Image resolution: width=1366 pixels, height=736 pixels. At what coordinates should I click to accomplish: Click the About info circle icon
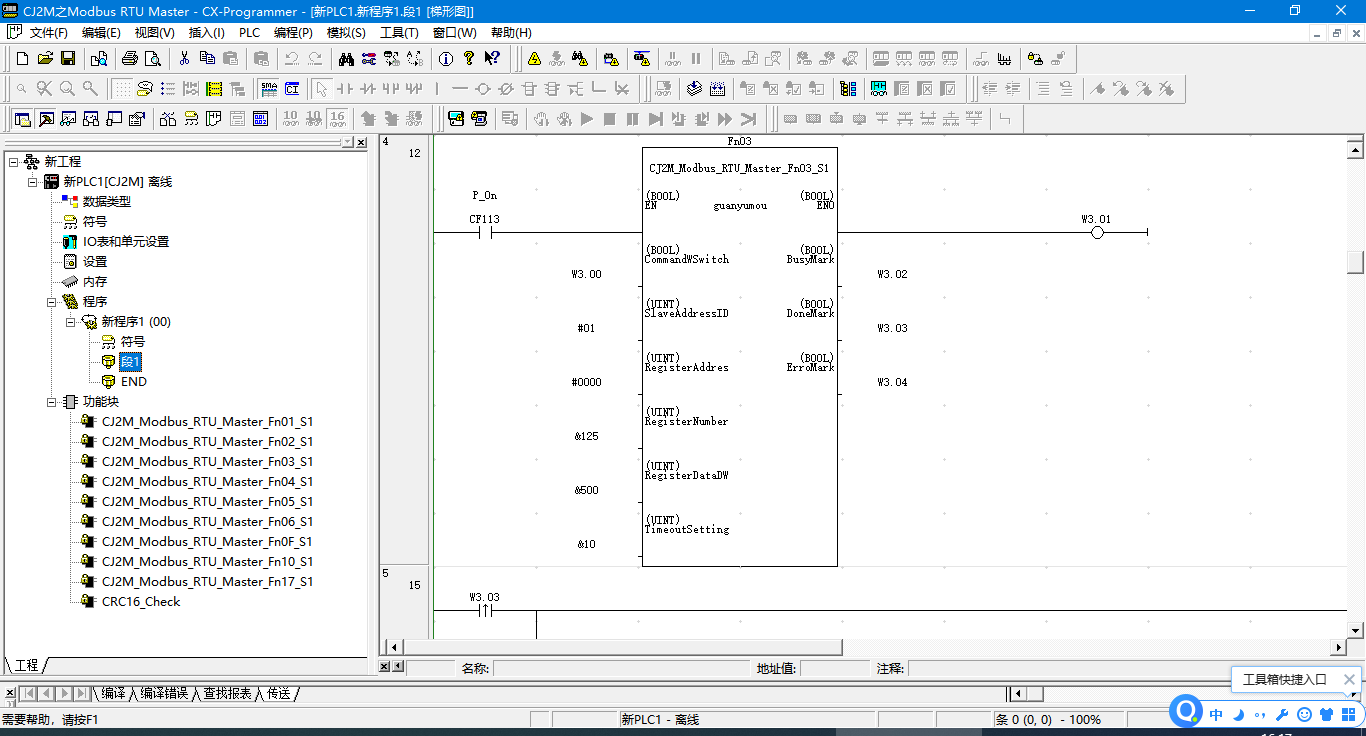coord(445,59)
